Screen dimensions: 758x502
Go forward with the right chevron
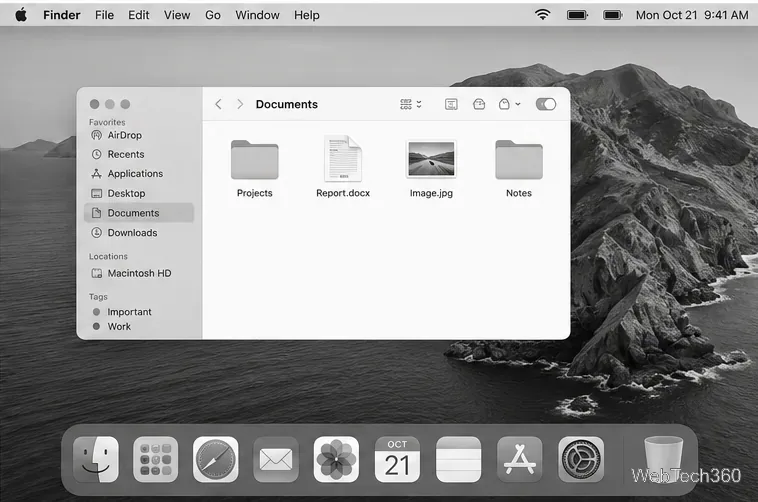240,104
